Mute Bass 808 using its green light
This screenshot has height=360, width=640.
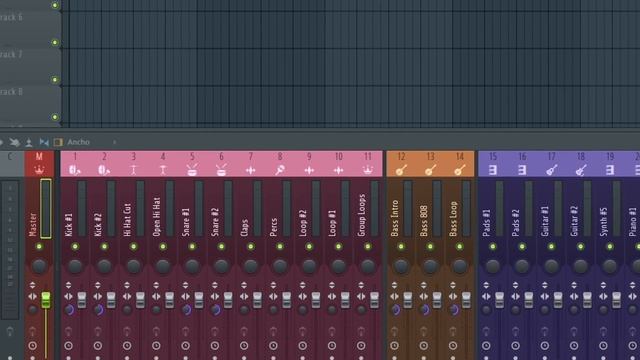[430, 247]
